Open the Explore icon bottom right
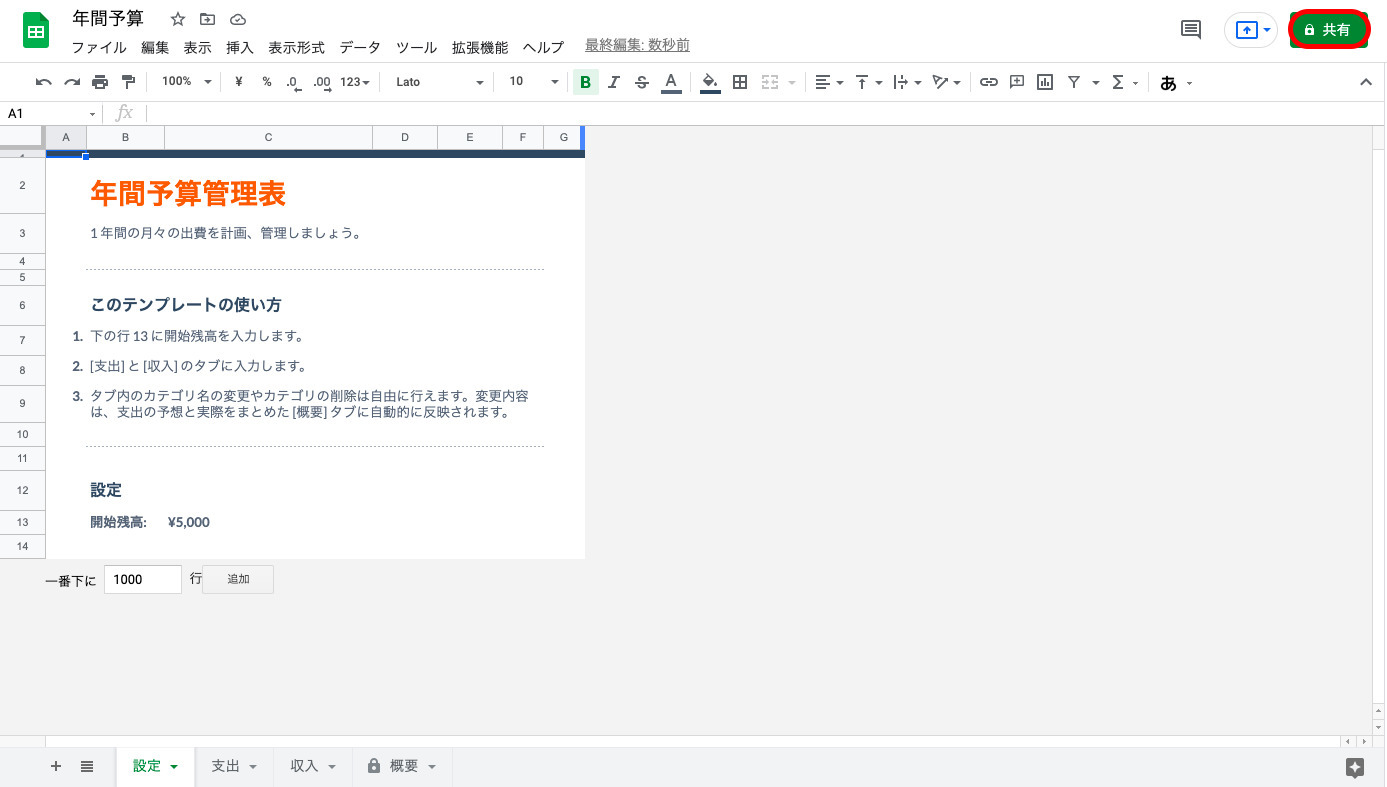Image resolution: width=1387 pixels, height=787 pixels. coord(1355,767)
